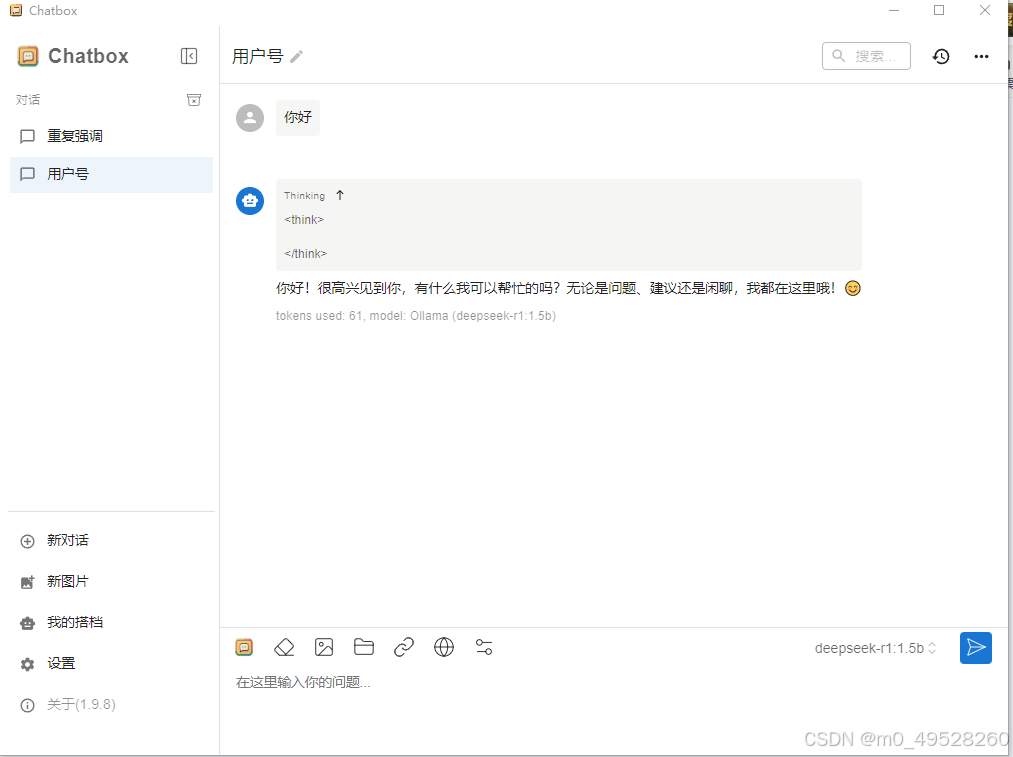Click the clear conversations archive icon

pos(194,99)
